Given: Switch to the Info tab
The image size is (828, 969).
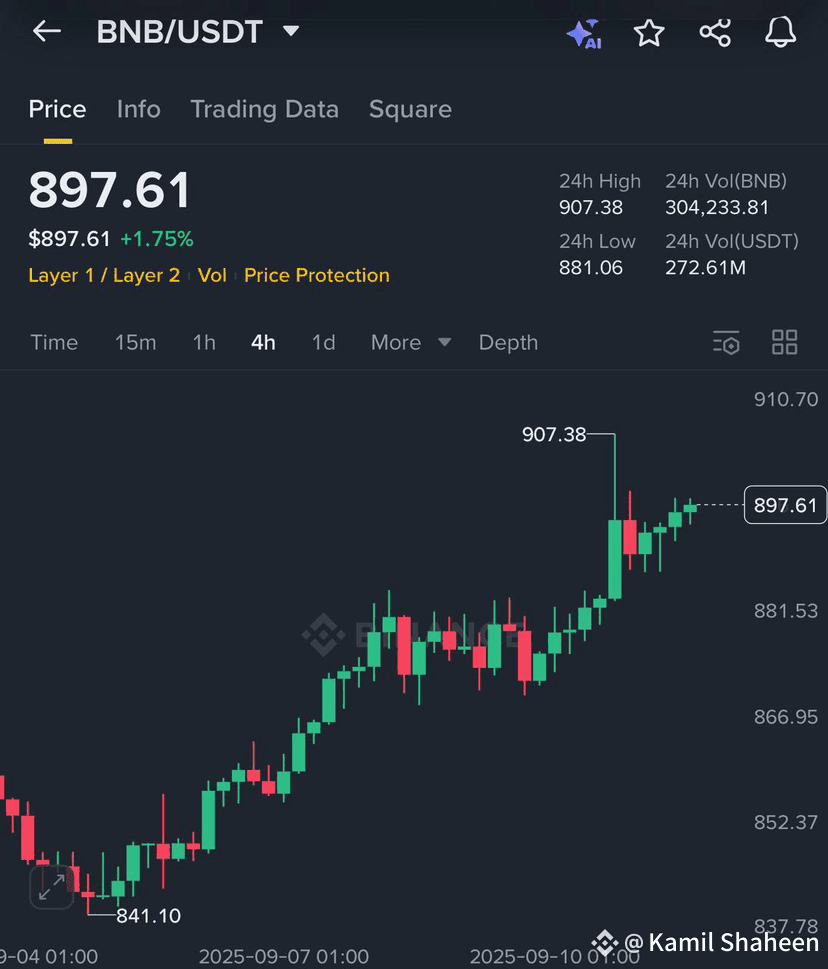Looking at the screenshot, I should click(x=138, y=109).
